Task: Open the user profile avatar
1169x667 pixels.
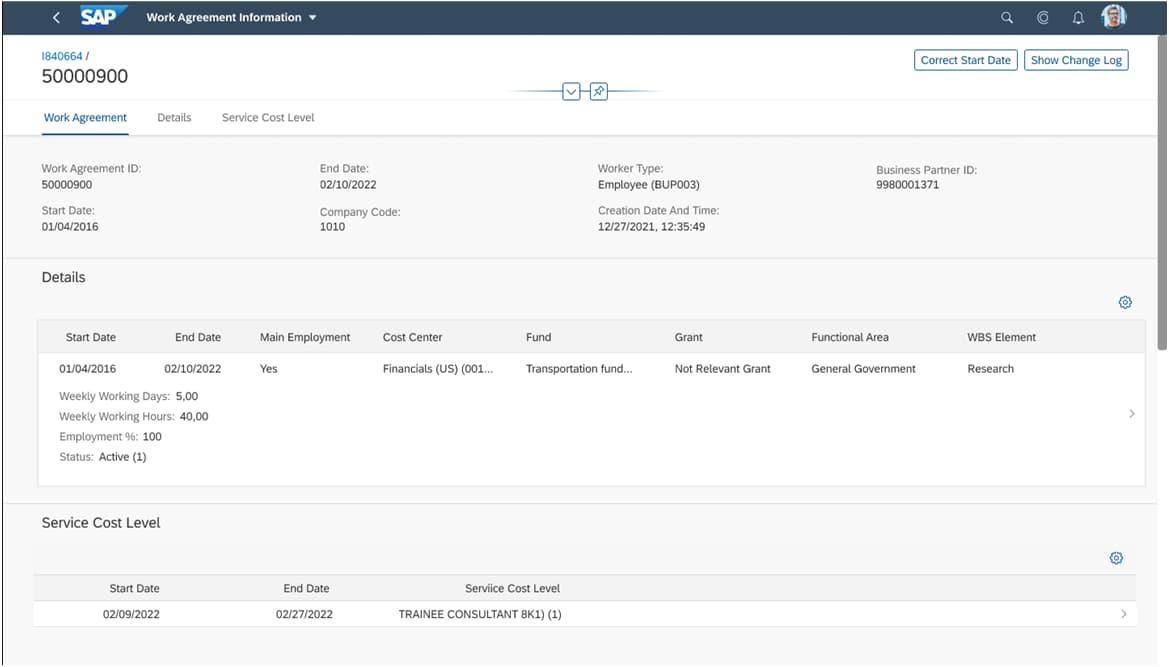Action: point(1114,16)
